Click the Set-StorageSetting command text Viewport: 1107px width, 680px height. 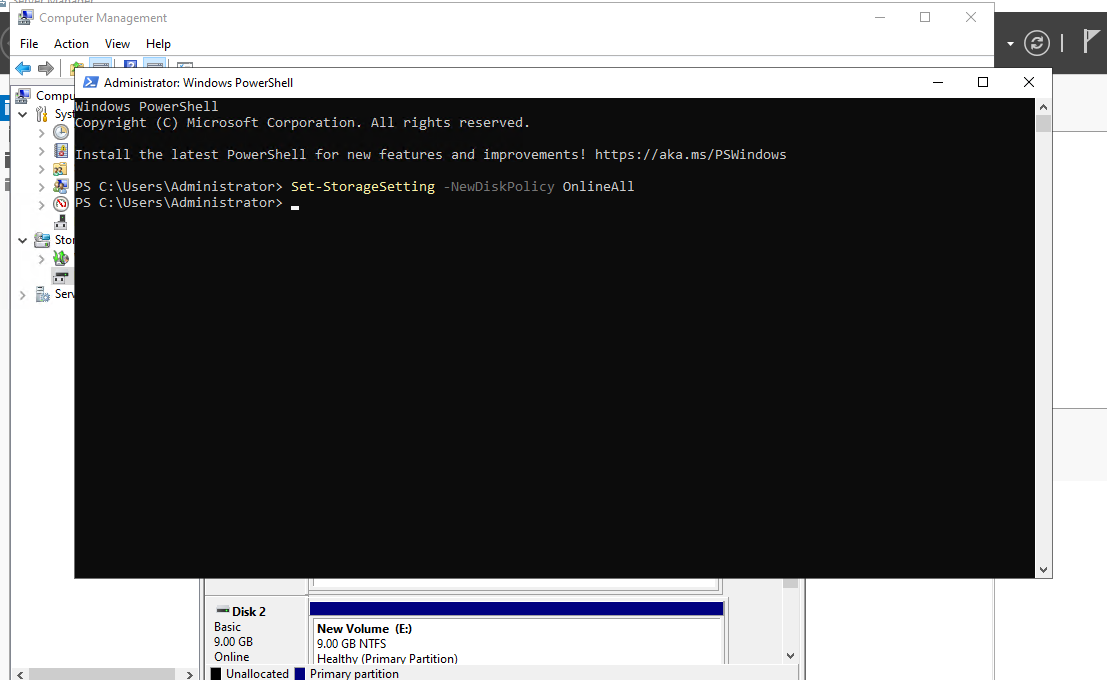tap(363, 186)
